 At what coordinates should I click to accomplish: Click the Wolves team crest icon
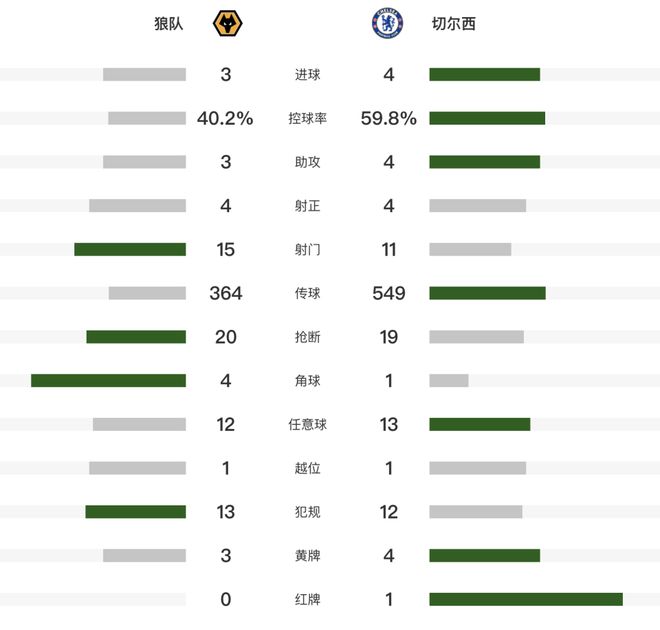[228, 23]
